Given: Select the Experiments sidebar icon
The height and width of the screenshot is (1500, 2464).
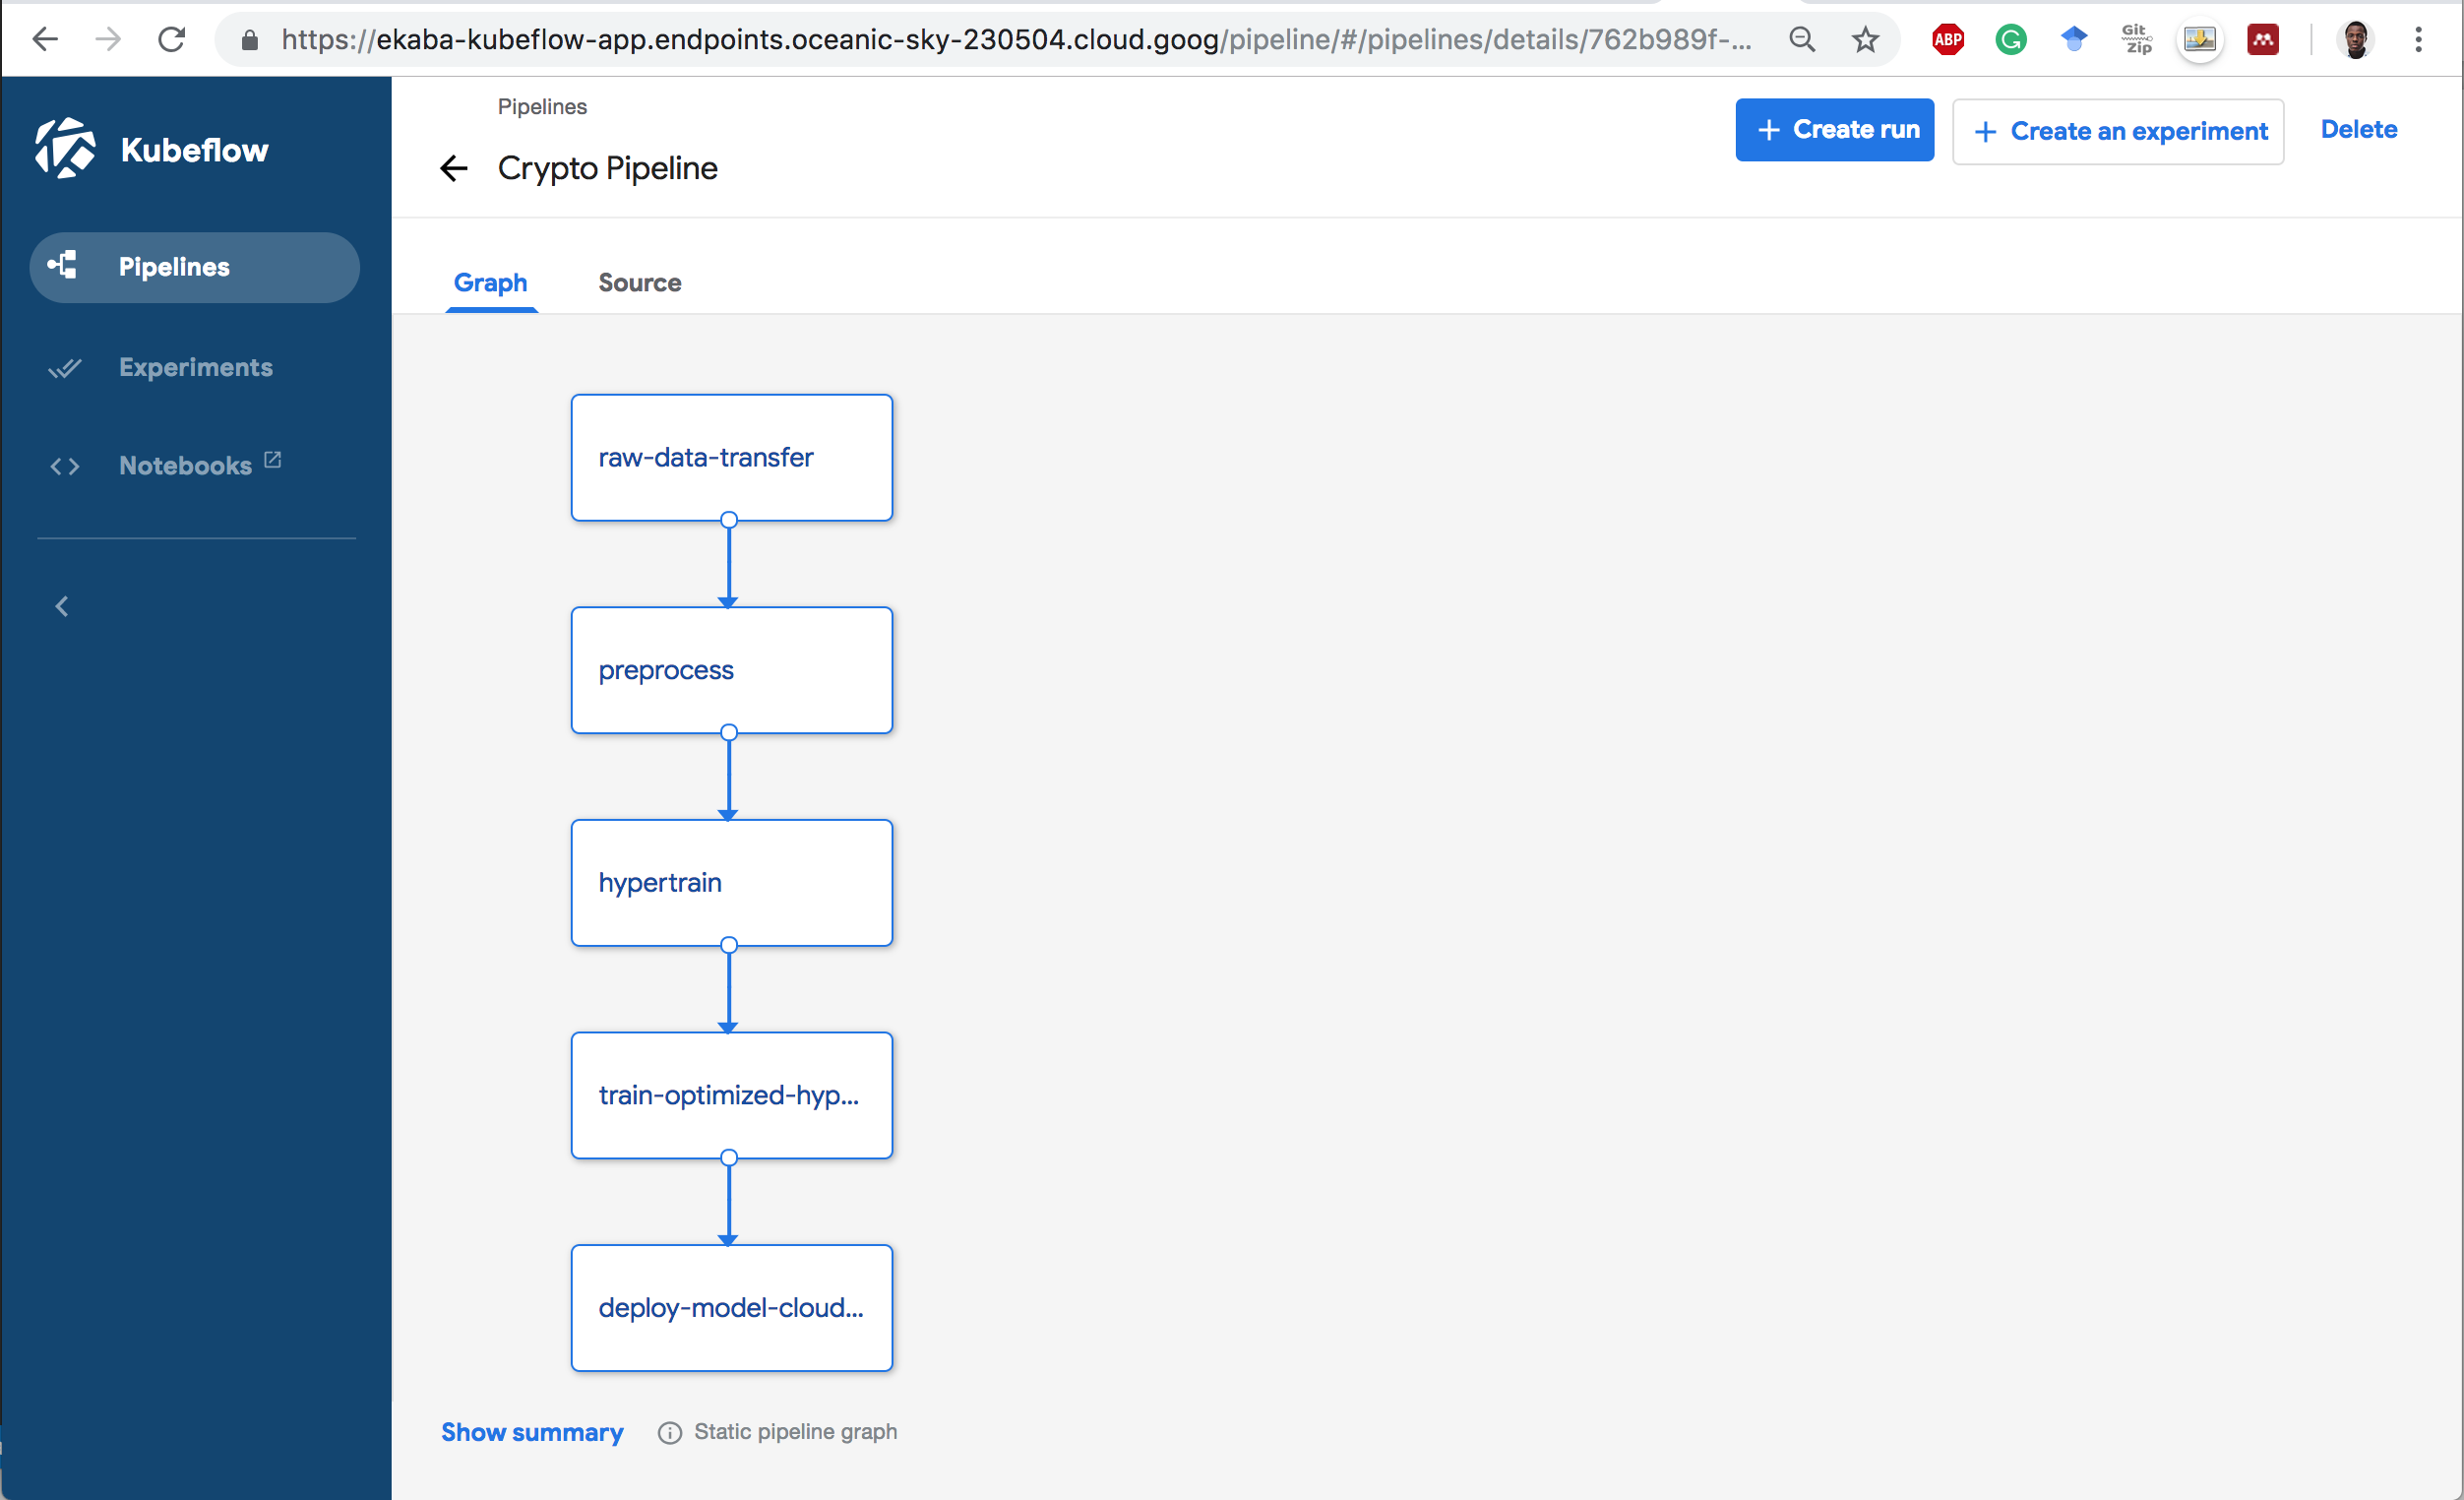Looking at the screenshot, I should click(63, 368).
